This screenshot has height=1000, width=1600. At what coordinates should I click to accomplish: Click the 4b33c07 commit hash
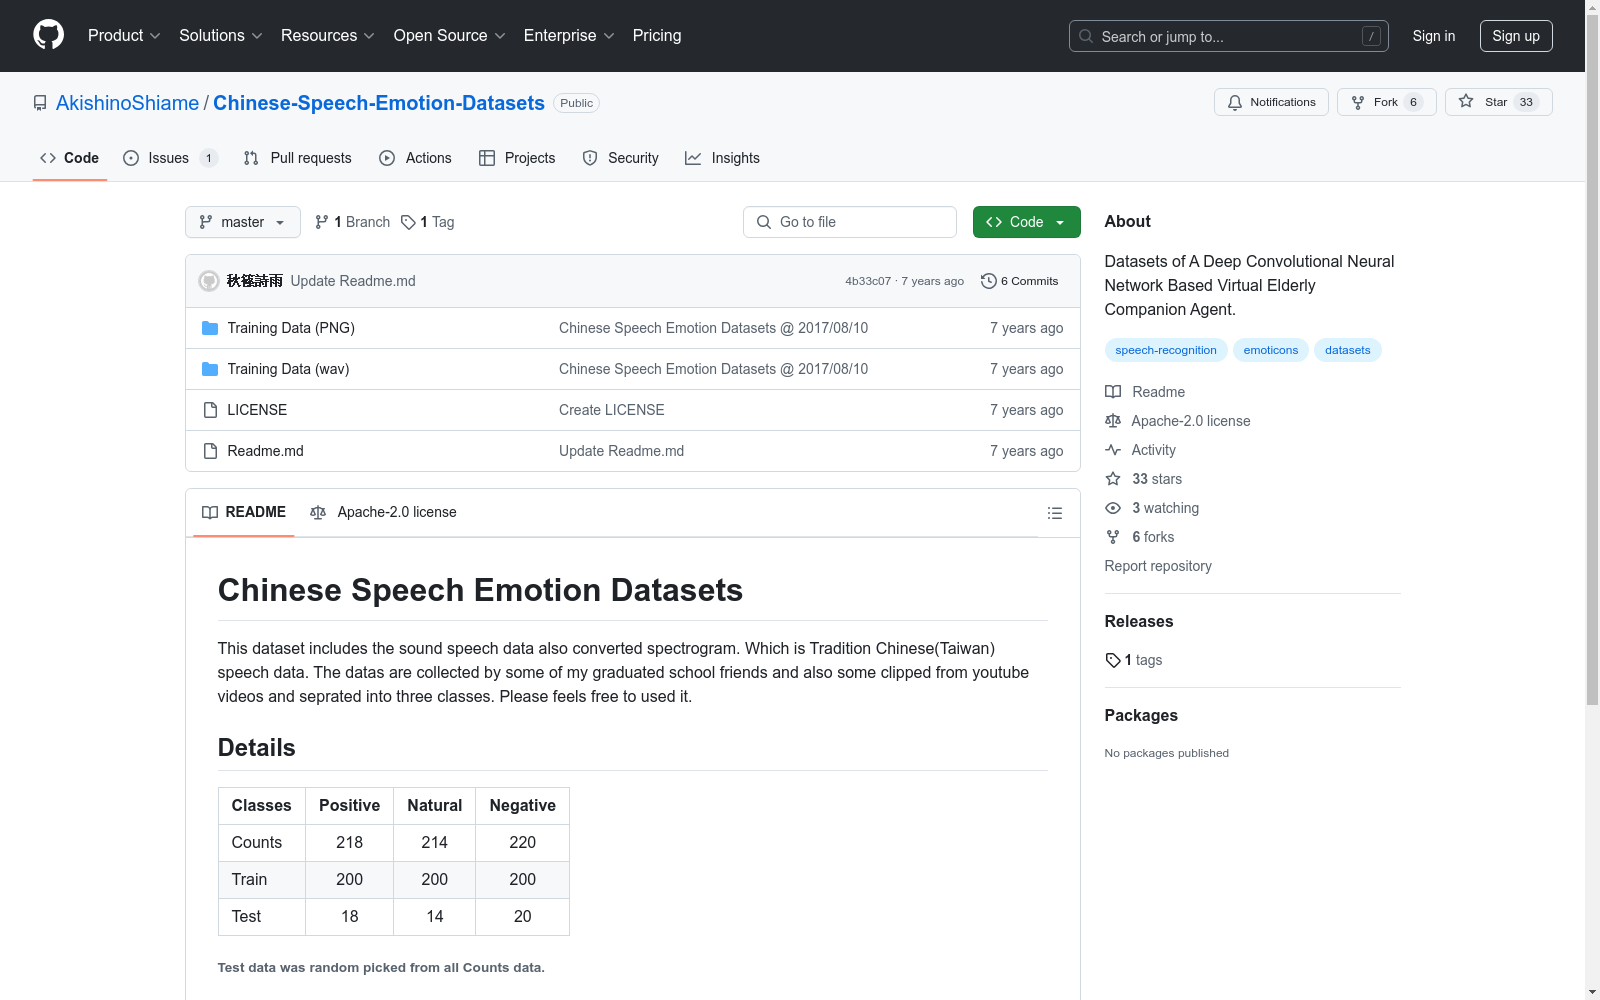click(868, 281)
